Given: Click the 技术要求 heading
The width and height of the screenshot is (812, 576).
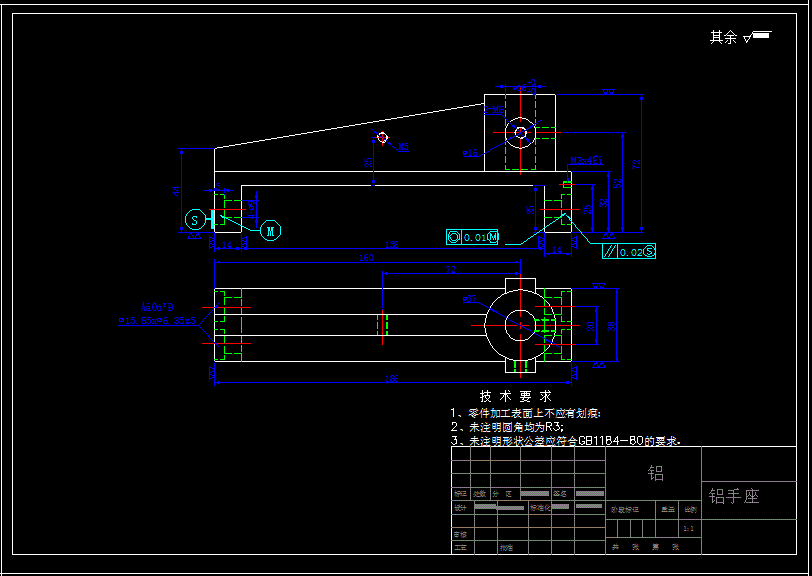Looking at the screenshot, I should (516, 397).
